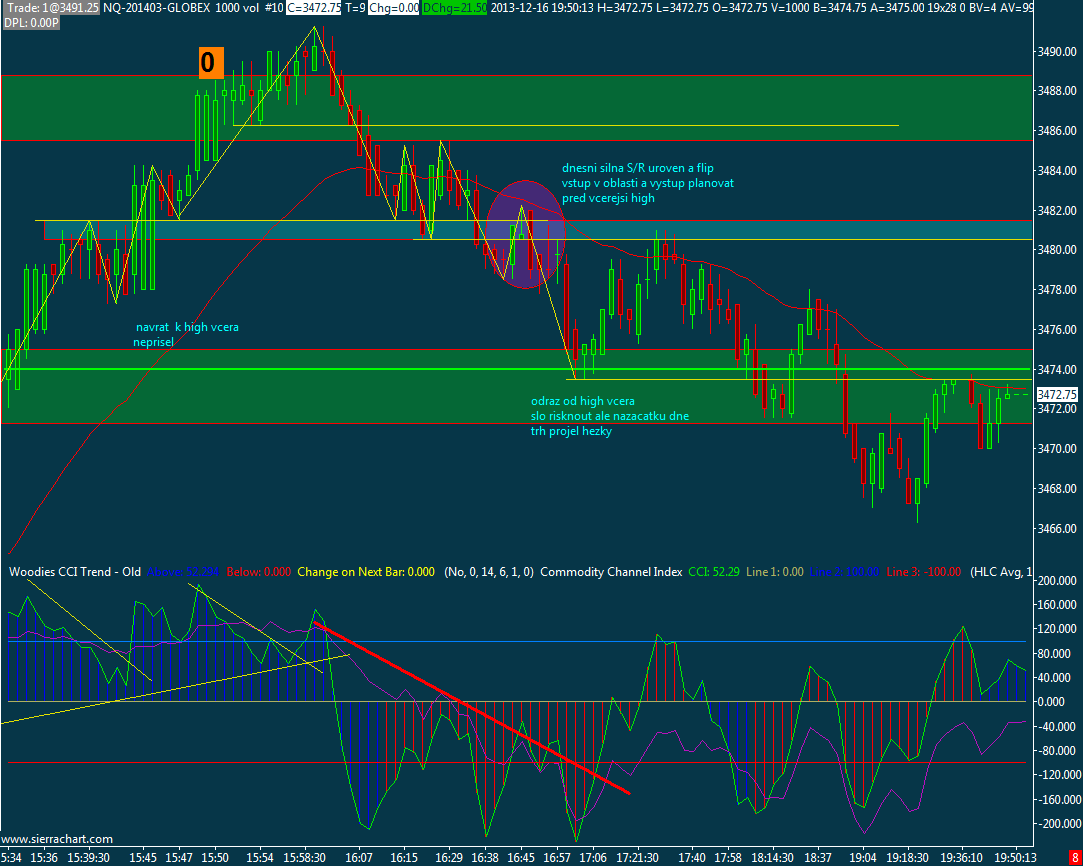The width and height of the screenshot is (1083, 866).
Task: Click the DPL: 0.00P label
Action: 31,23
